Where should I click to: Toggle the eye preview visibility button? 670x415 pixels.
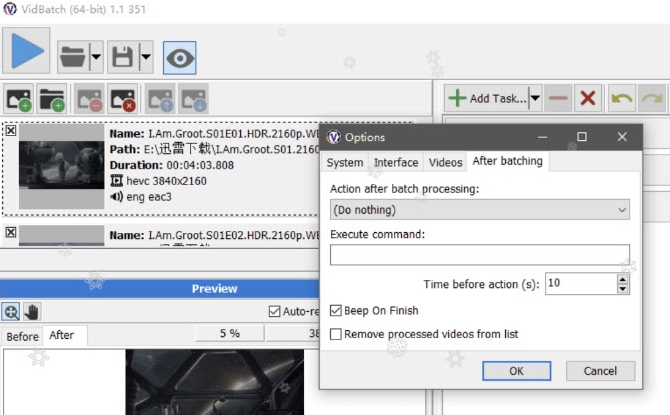[179, 57]
